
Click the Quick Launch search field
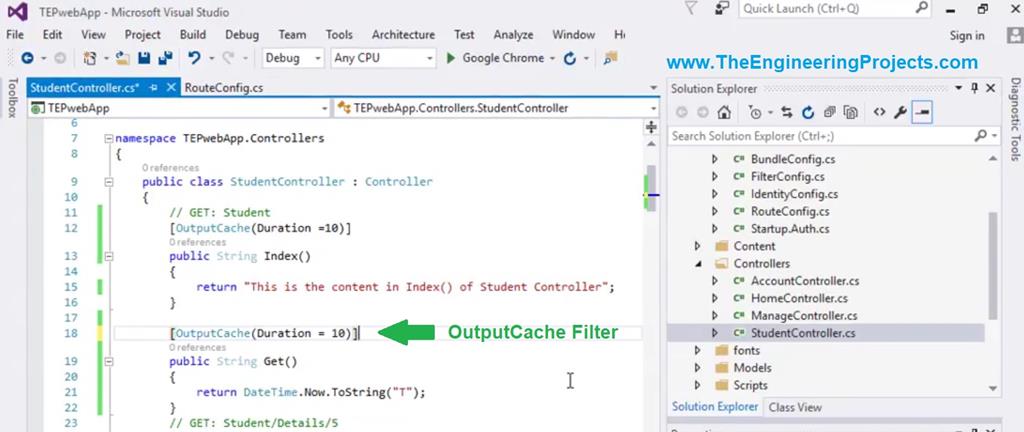pos(830,9)
